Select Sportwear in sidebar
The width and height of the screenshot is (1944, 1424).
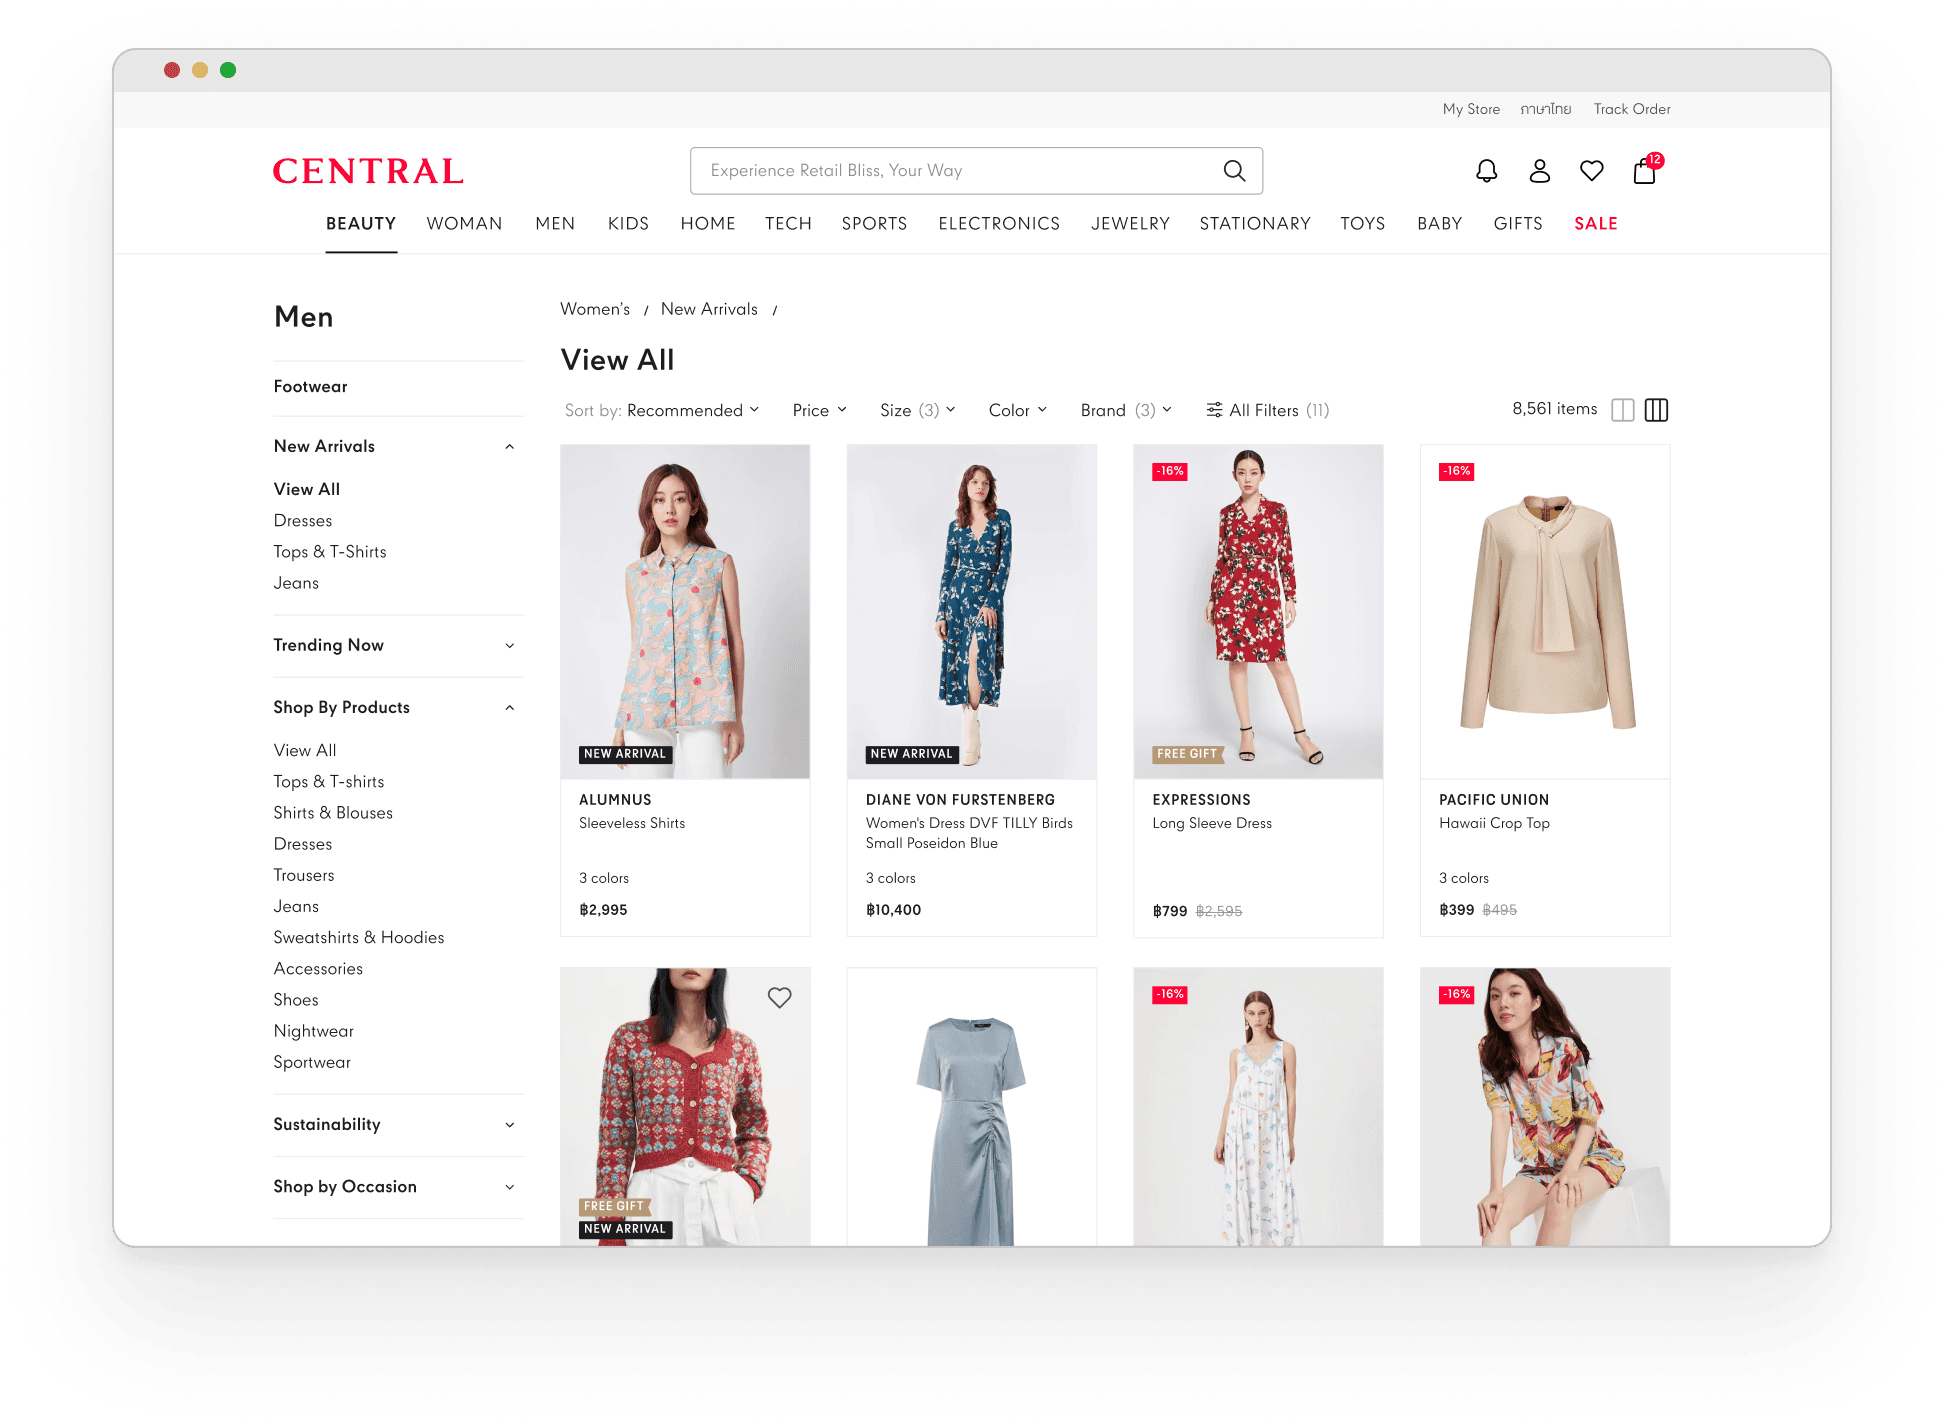(x=312, y=1062)
